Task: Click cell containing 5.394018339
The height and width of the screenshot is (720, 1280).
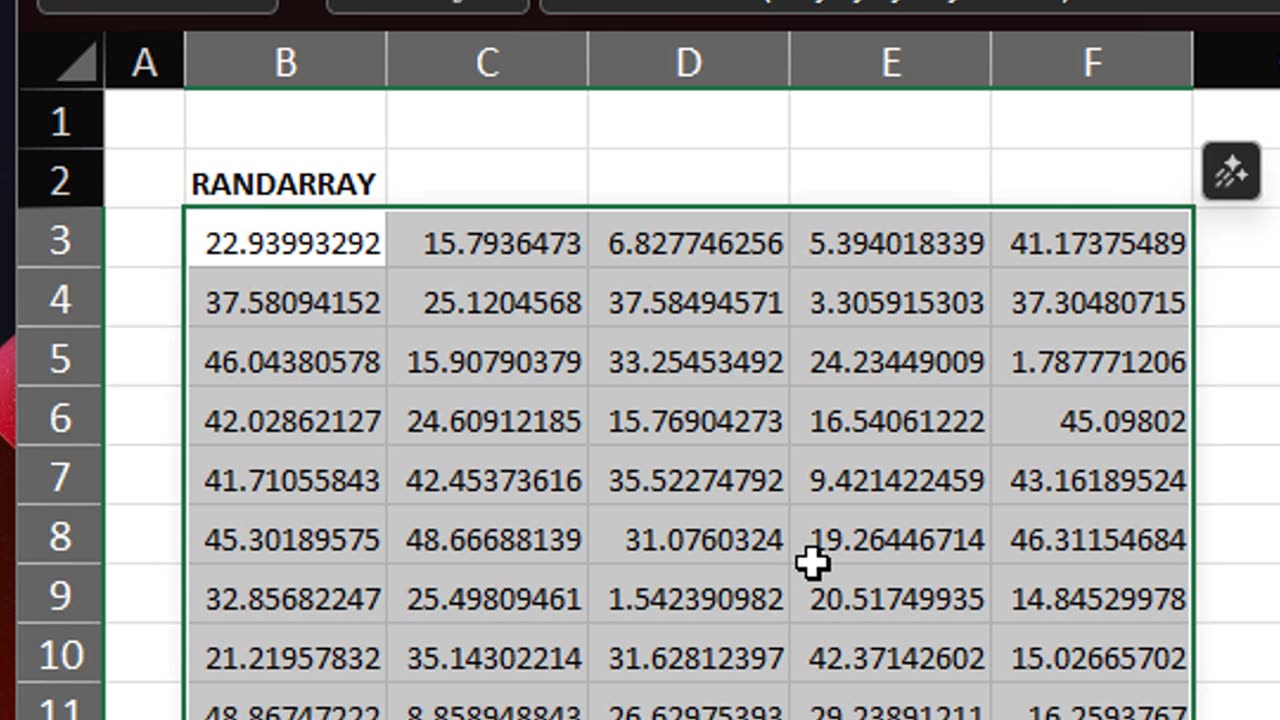Action: coord(890,239)
